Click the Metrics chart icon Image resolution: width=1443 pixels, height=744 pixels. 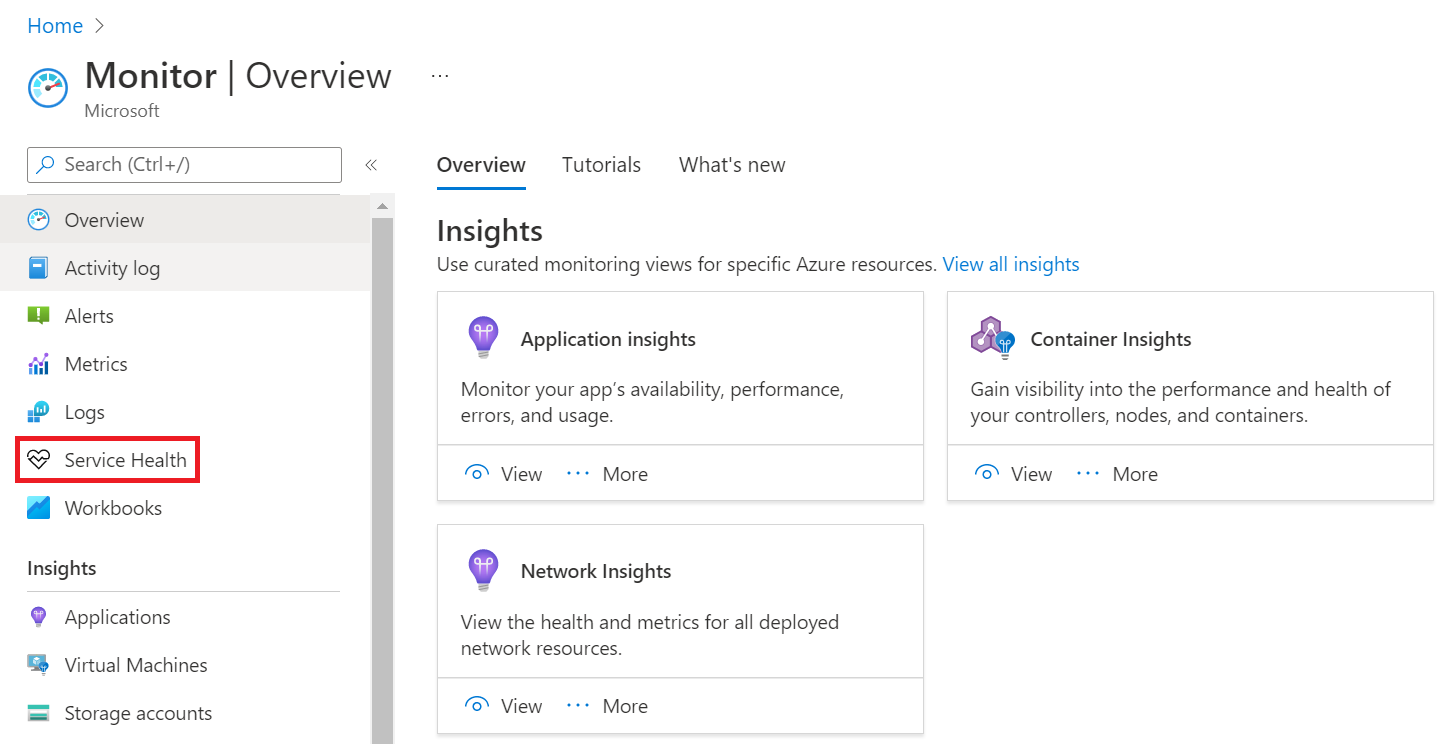(x=39, y=364)
